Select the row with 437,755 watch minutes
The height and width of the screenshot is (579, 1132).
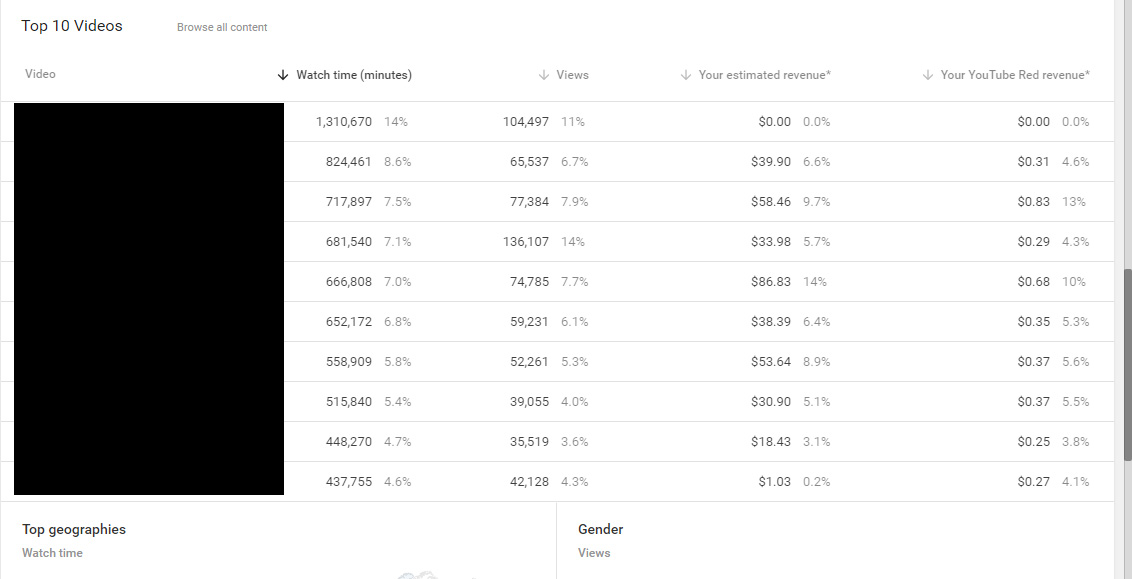557,482
